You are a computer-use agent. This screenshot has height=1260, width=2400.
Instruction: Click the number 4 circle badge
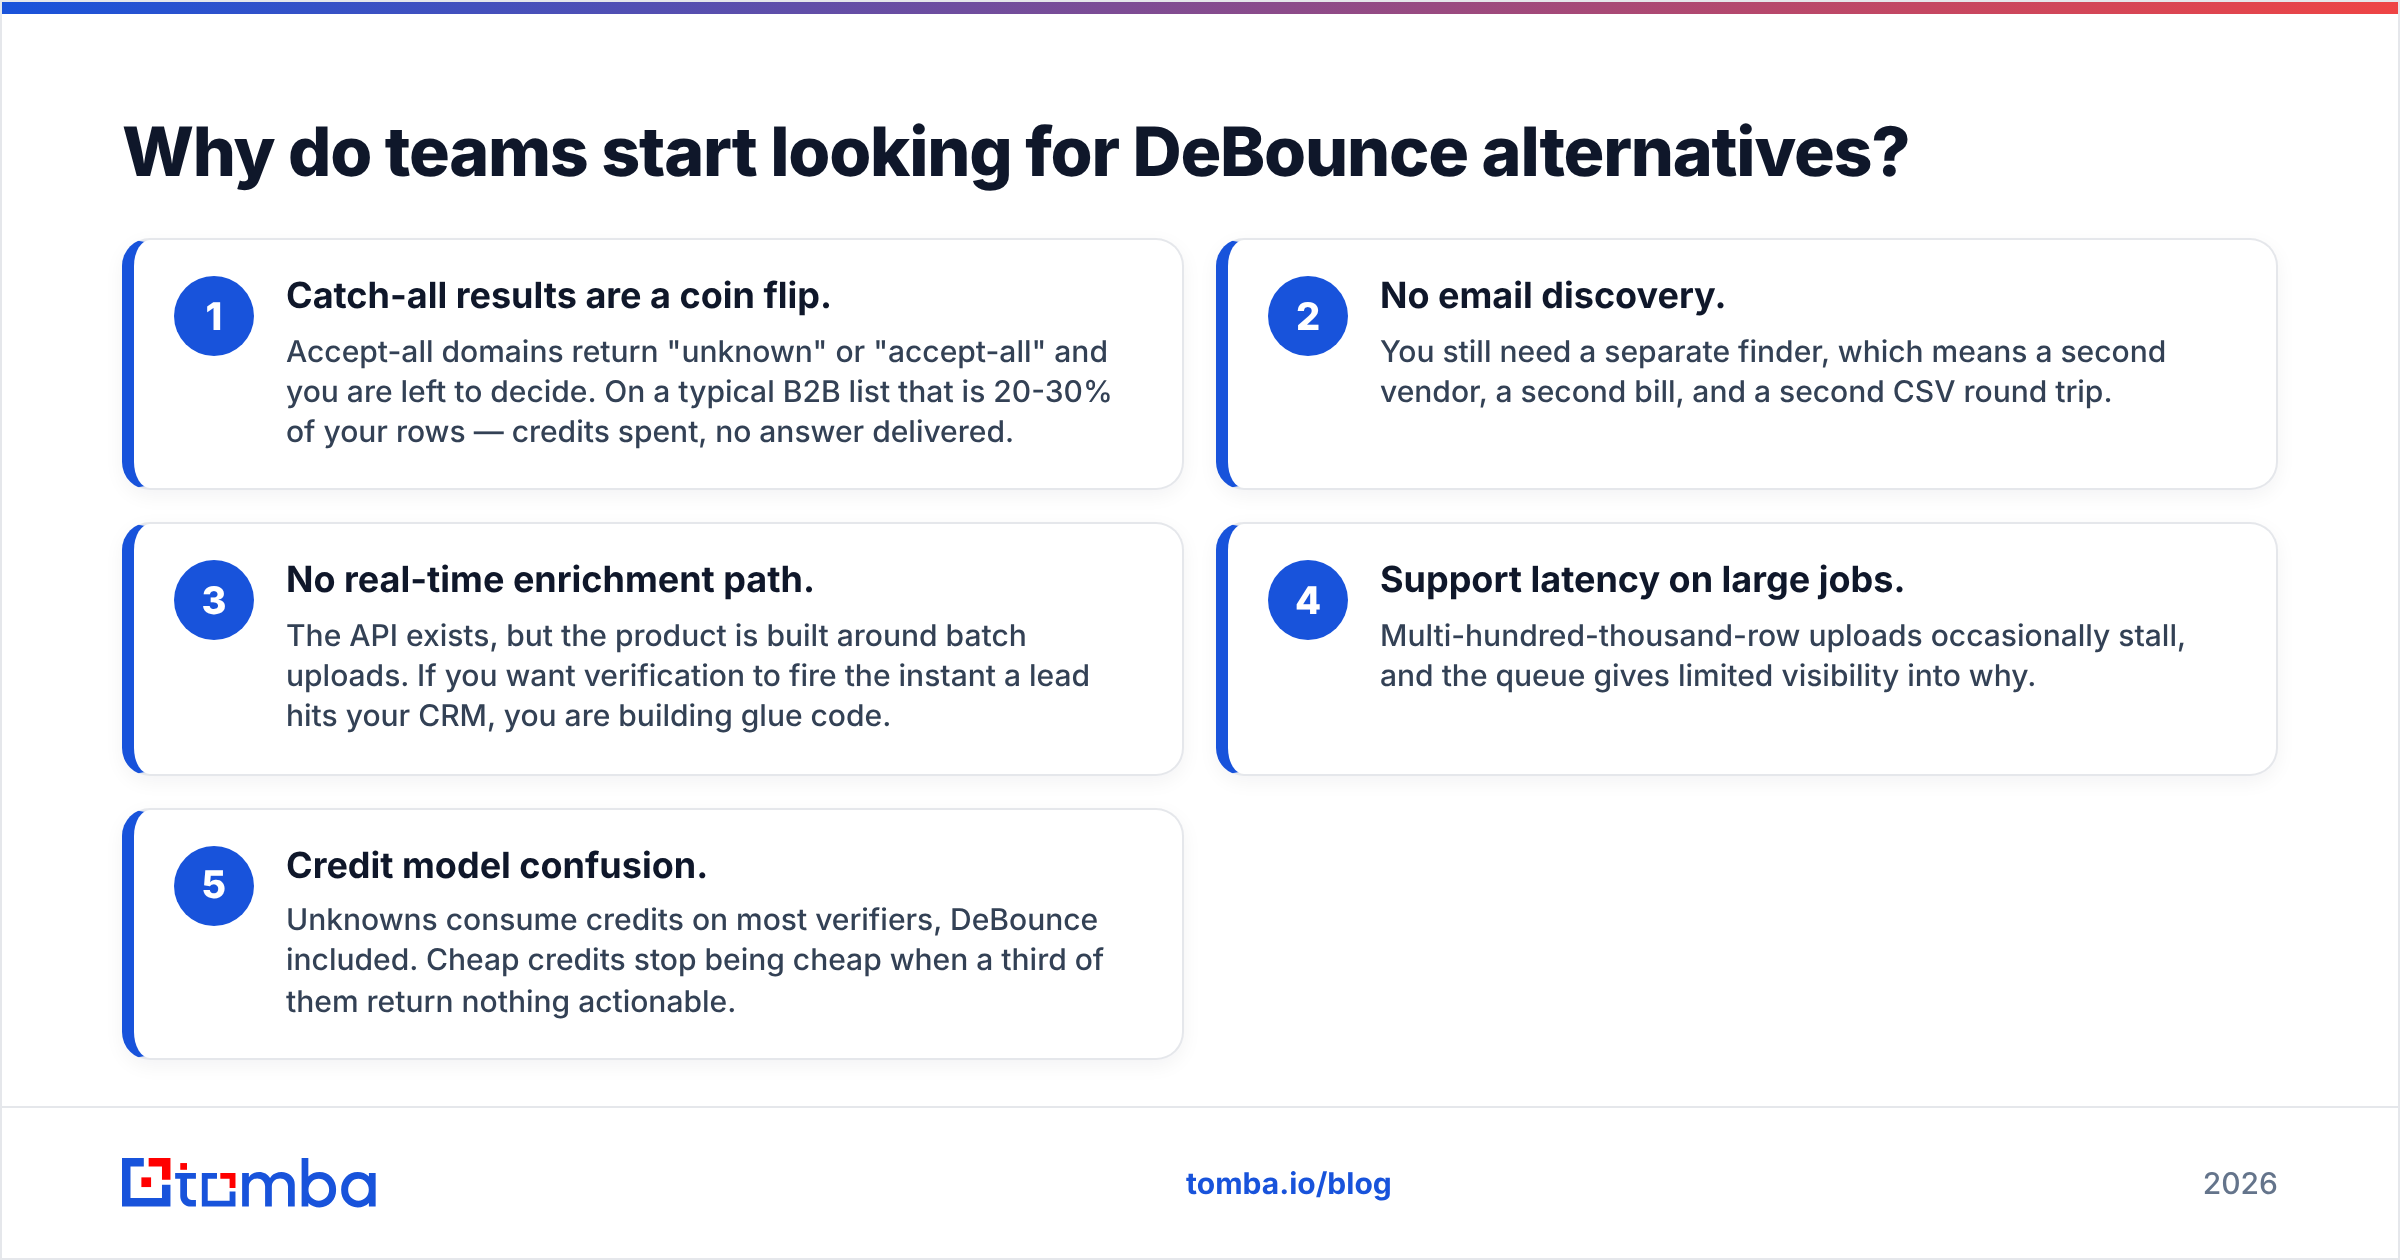pyautogui.click(x=1308, y=600)
